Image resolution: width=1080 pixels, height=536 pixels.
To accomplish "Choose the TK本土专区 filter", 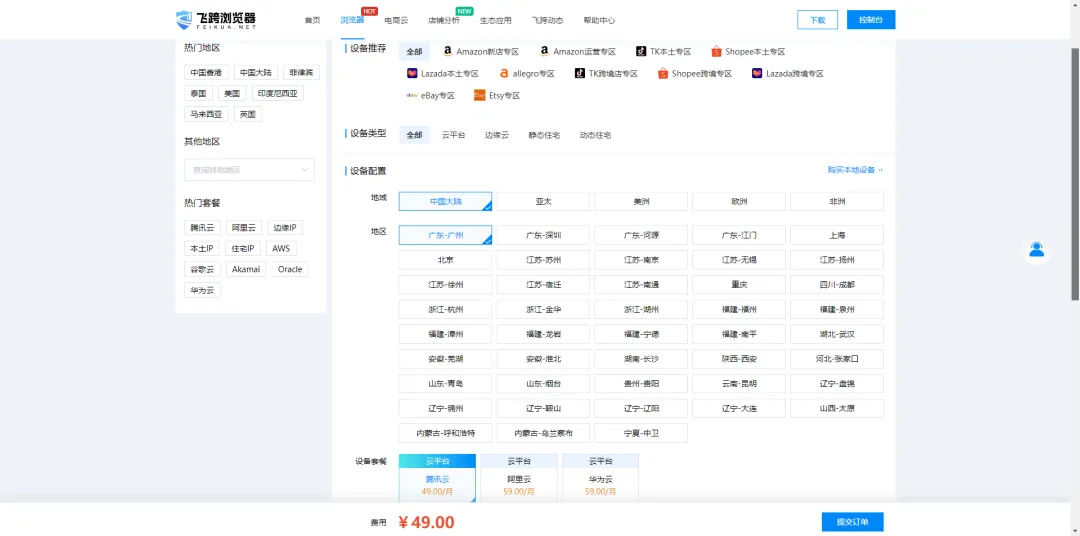I will [x=663, y=52].
